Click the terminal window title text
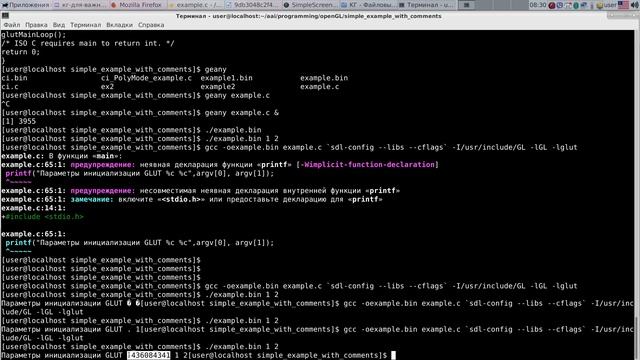The height and width of the screenshot is (360, 640). pyautogui.click(x=309, y=16)
